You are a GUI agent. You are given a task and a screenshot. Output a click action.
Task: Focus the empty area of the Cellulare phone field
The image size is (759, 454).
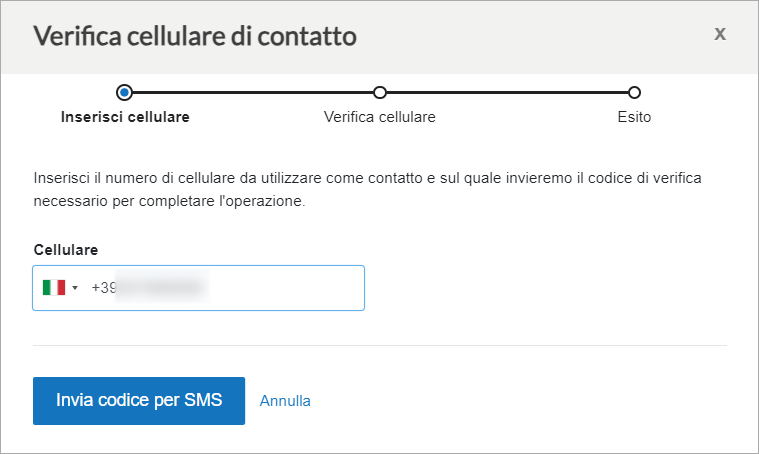pos(286,288)
